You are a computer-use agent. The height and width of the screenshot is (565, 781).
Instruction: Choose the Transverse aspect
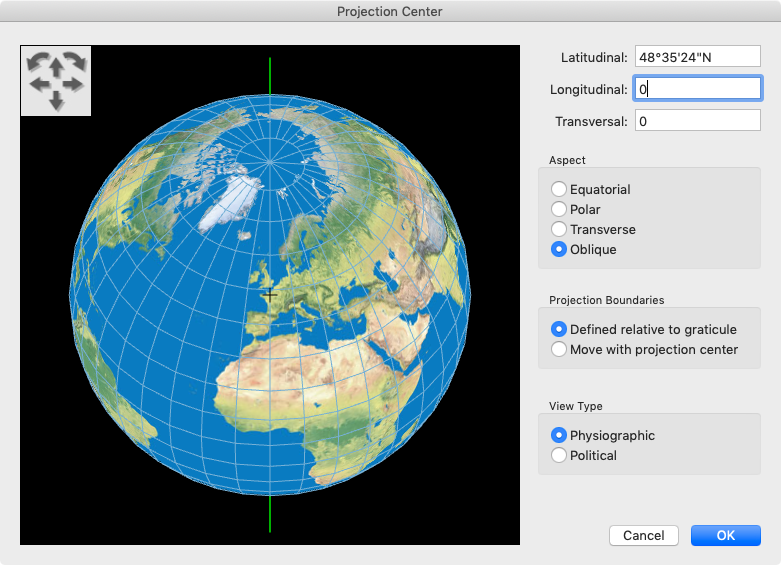click(x=559, y=230)
